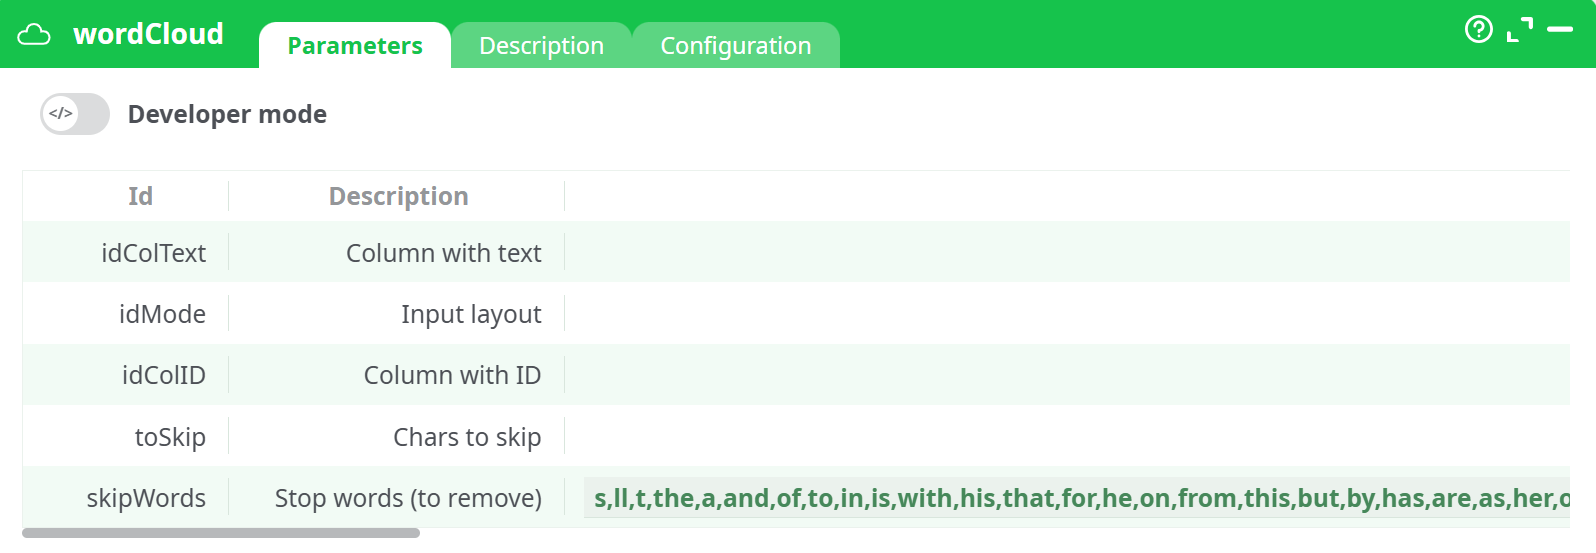Select the idColText parameter row
This screenshot has height=553, width=1596.
(x=153, y=253)
